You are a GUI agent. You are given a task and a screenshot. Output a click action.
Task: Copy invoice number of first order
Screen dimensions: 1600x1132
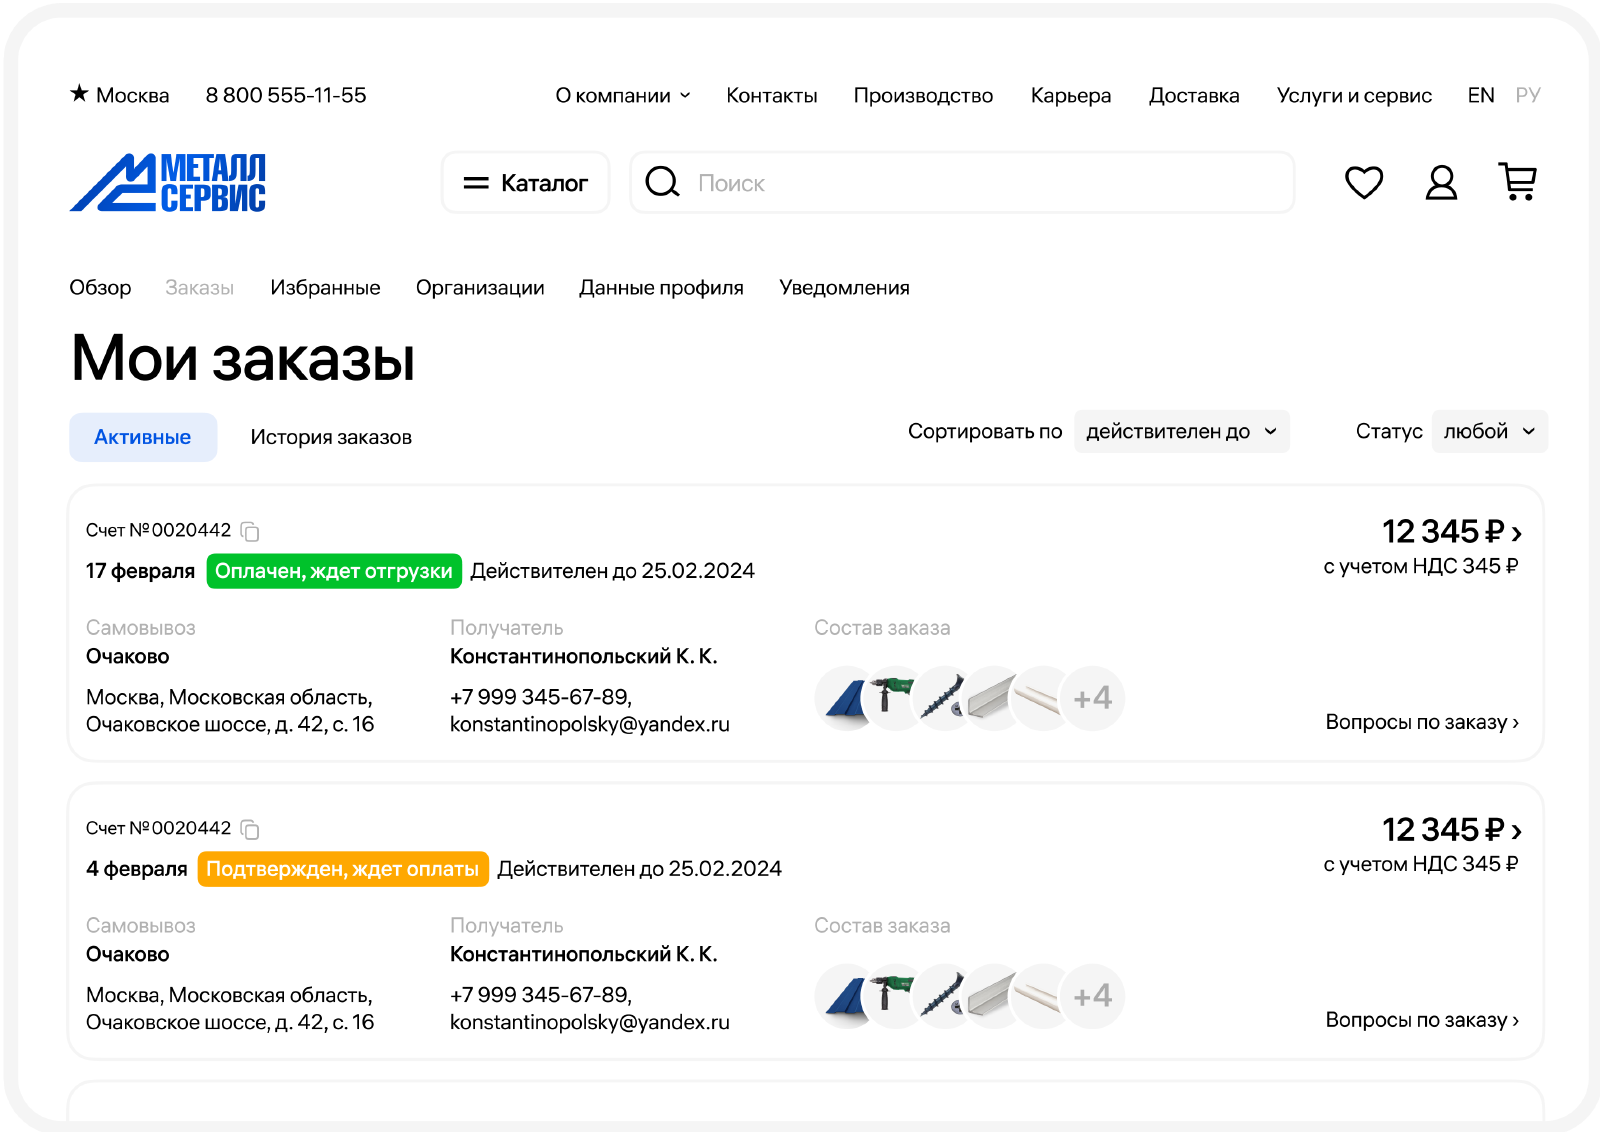point(250,531)
